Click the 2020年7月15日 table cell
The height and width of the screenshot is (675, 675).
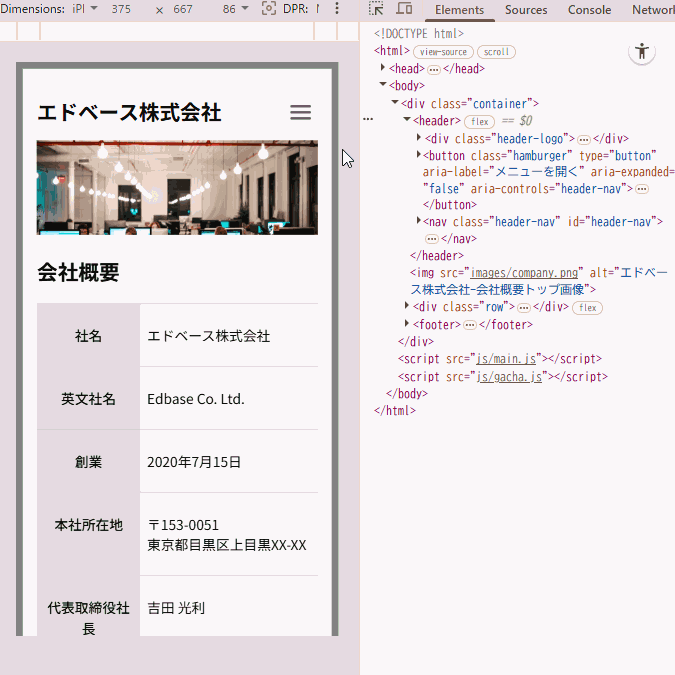(x=229, y=461)
